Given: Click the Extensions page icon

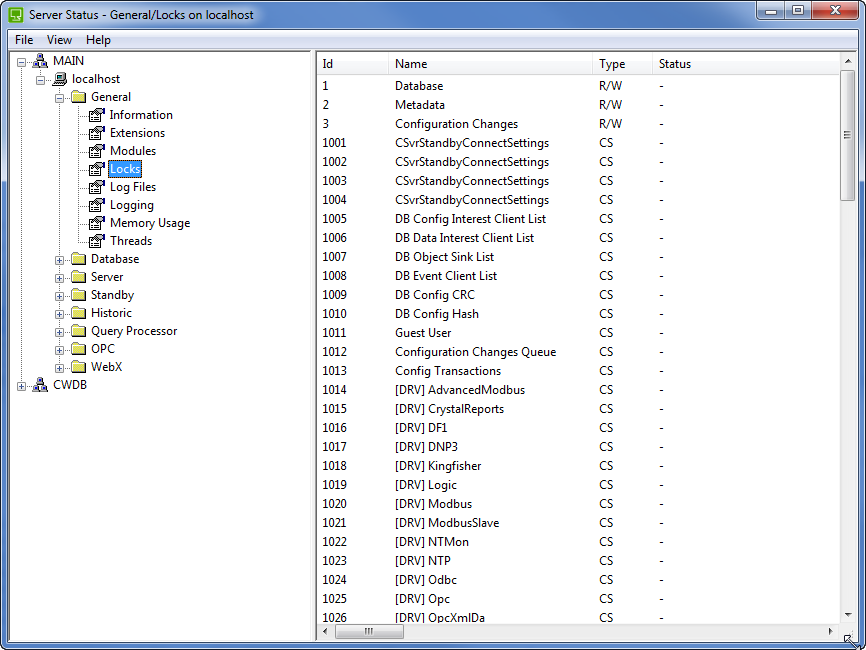Looking at the screenshot, I should (97, 133).
